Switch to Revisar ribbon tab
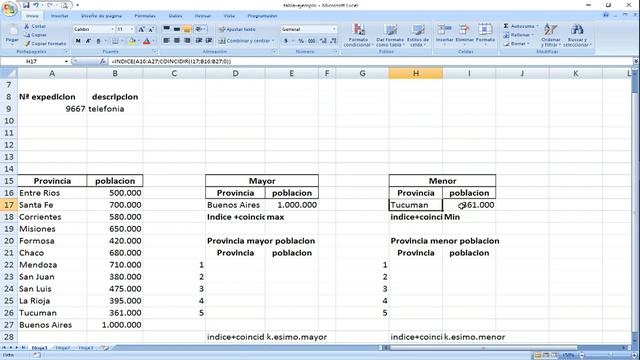The image size is (640, 360). [x=203, y=16]
